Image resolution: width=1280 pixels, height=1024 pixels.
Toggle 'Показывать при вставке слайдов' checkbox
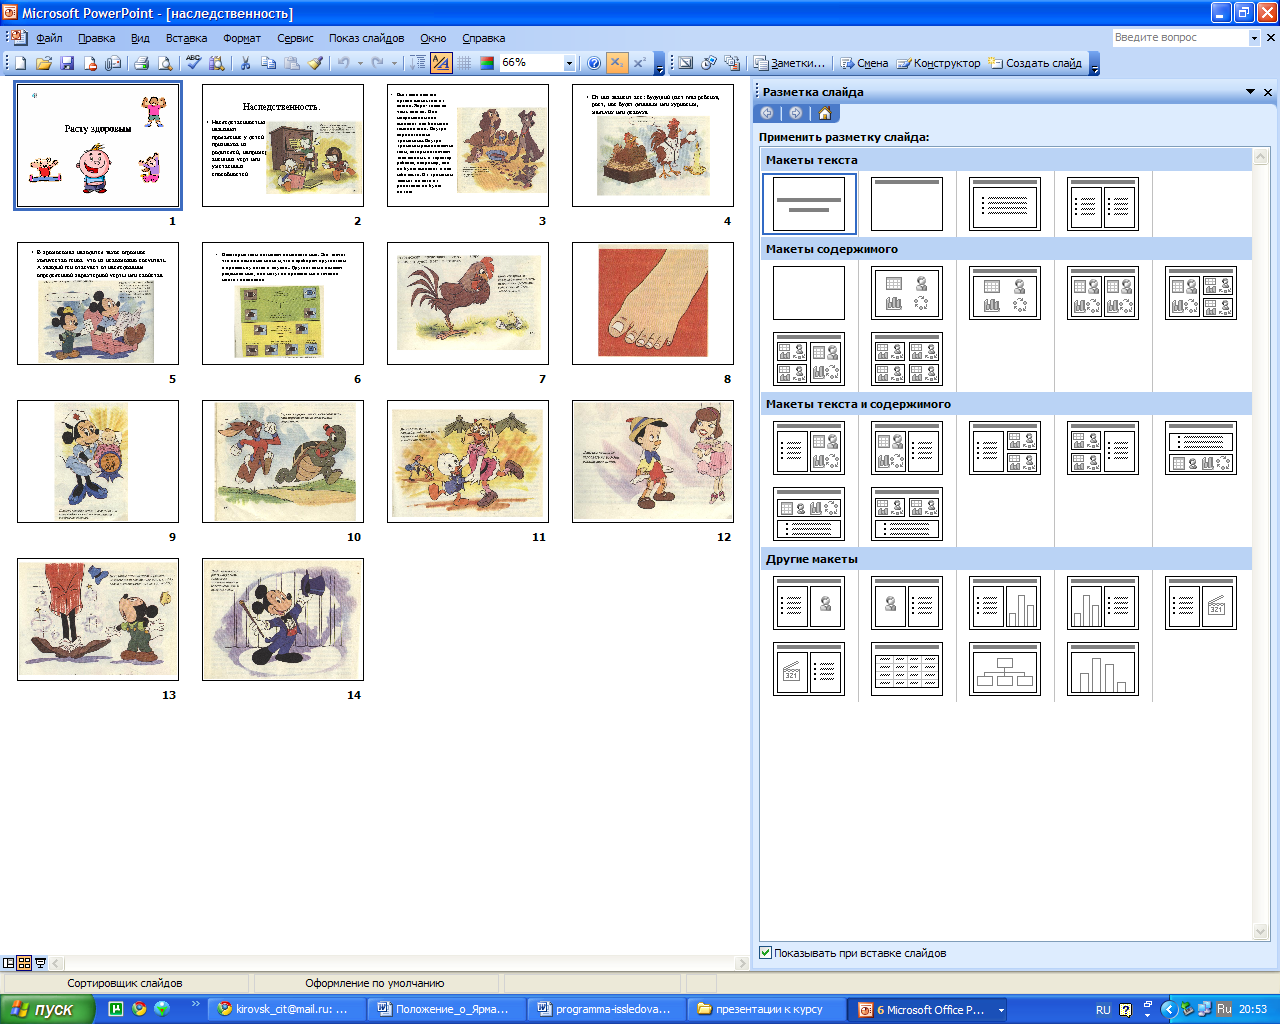coord(766,953)
